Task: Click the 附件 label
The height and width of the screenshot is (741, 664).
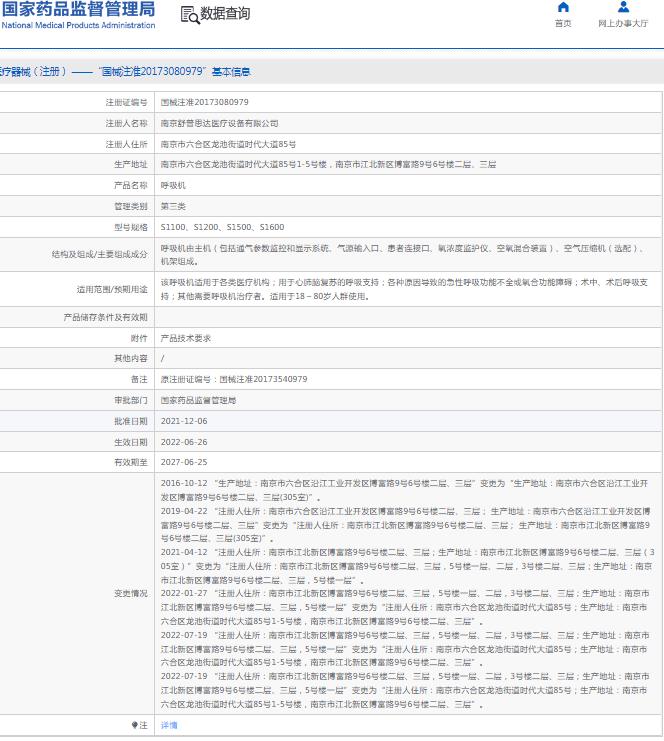Action: coord(139,338)
